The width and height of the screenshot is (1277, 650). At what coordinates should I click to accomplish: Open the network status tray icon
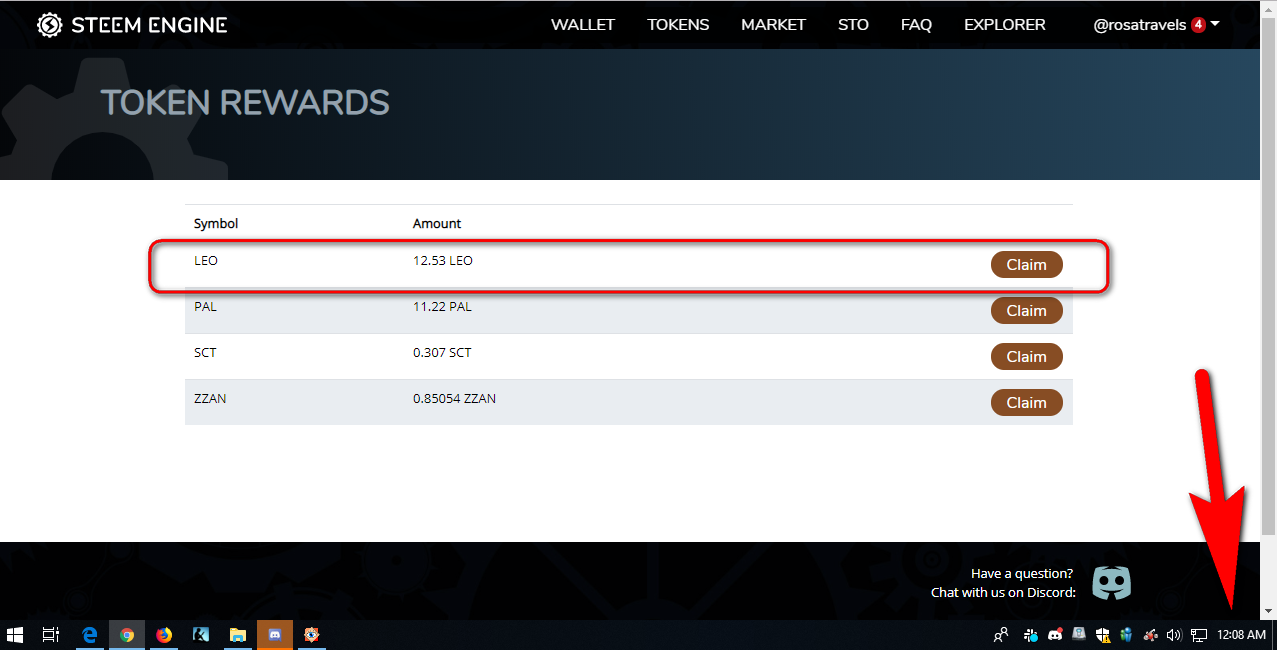(x=1199, y=635)
